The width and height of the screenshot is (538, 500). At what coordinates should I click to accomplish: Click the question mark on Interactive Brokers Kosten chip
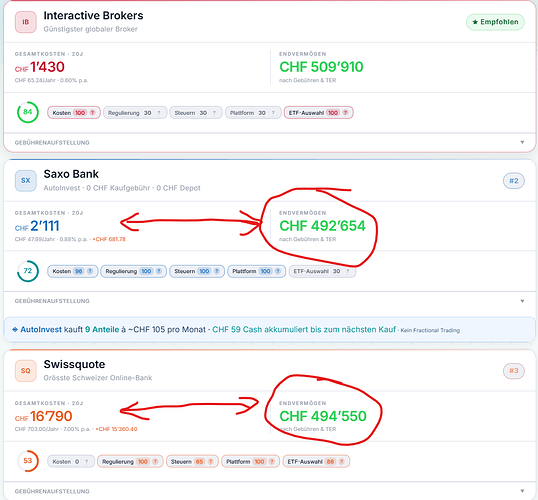92,113
